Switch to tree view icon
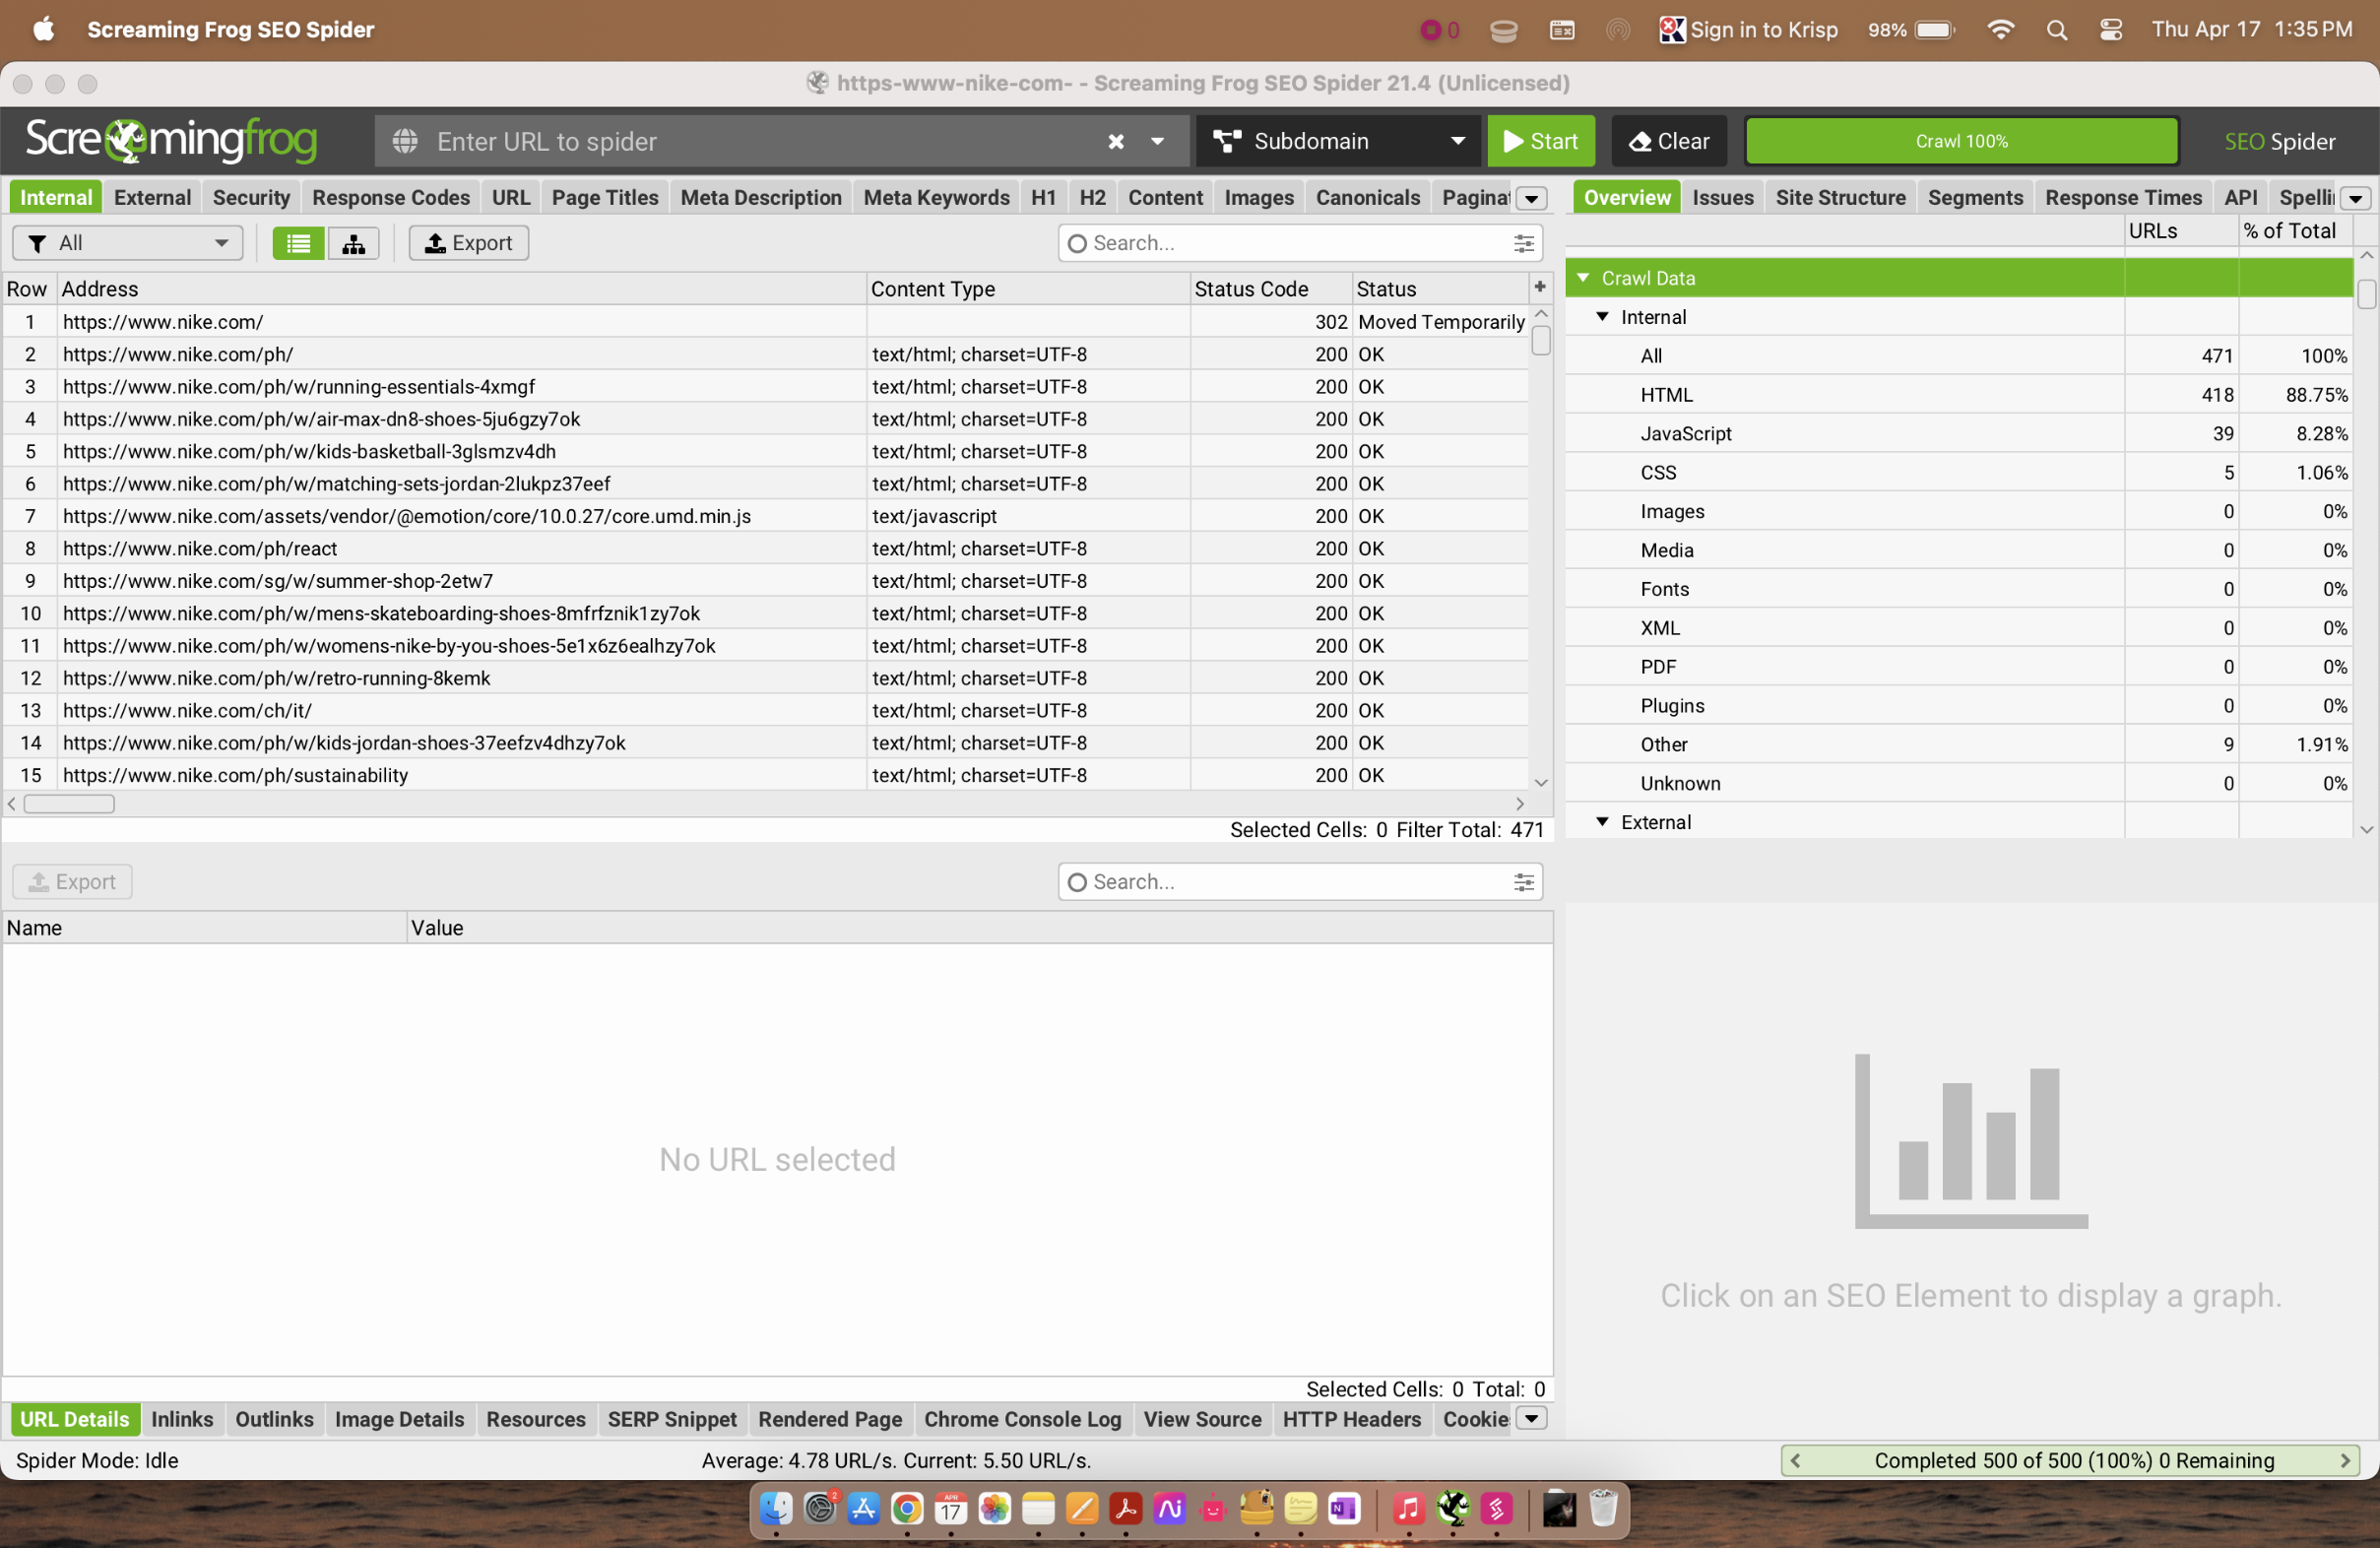This screenshot has width=2380, height=1548. (x=353, y=243)
